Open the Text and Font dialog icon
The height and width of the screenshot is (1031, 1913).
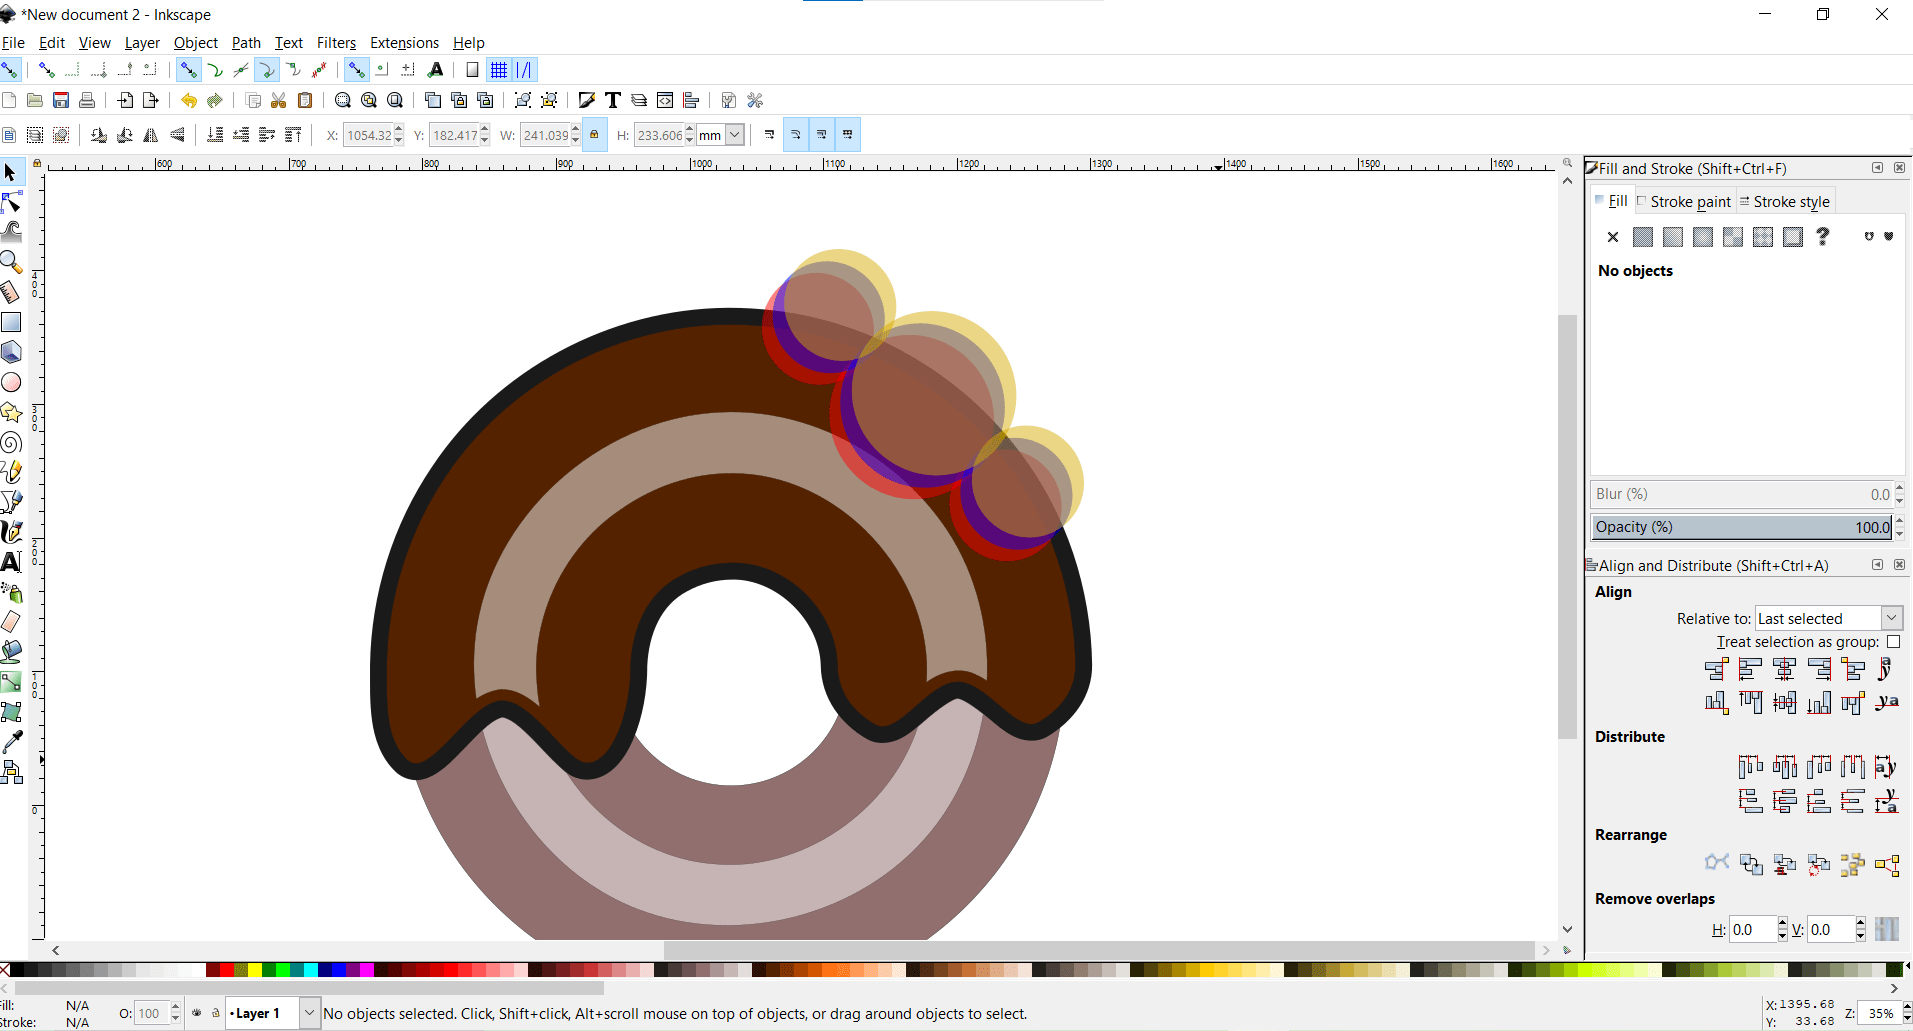(x=613, y=100)
